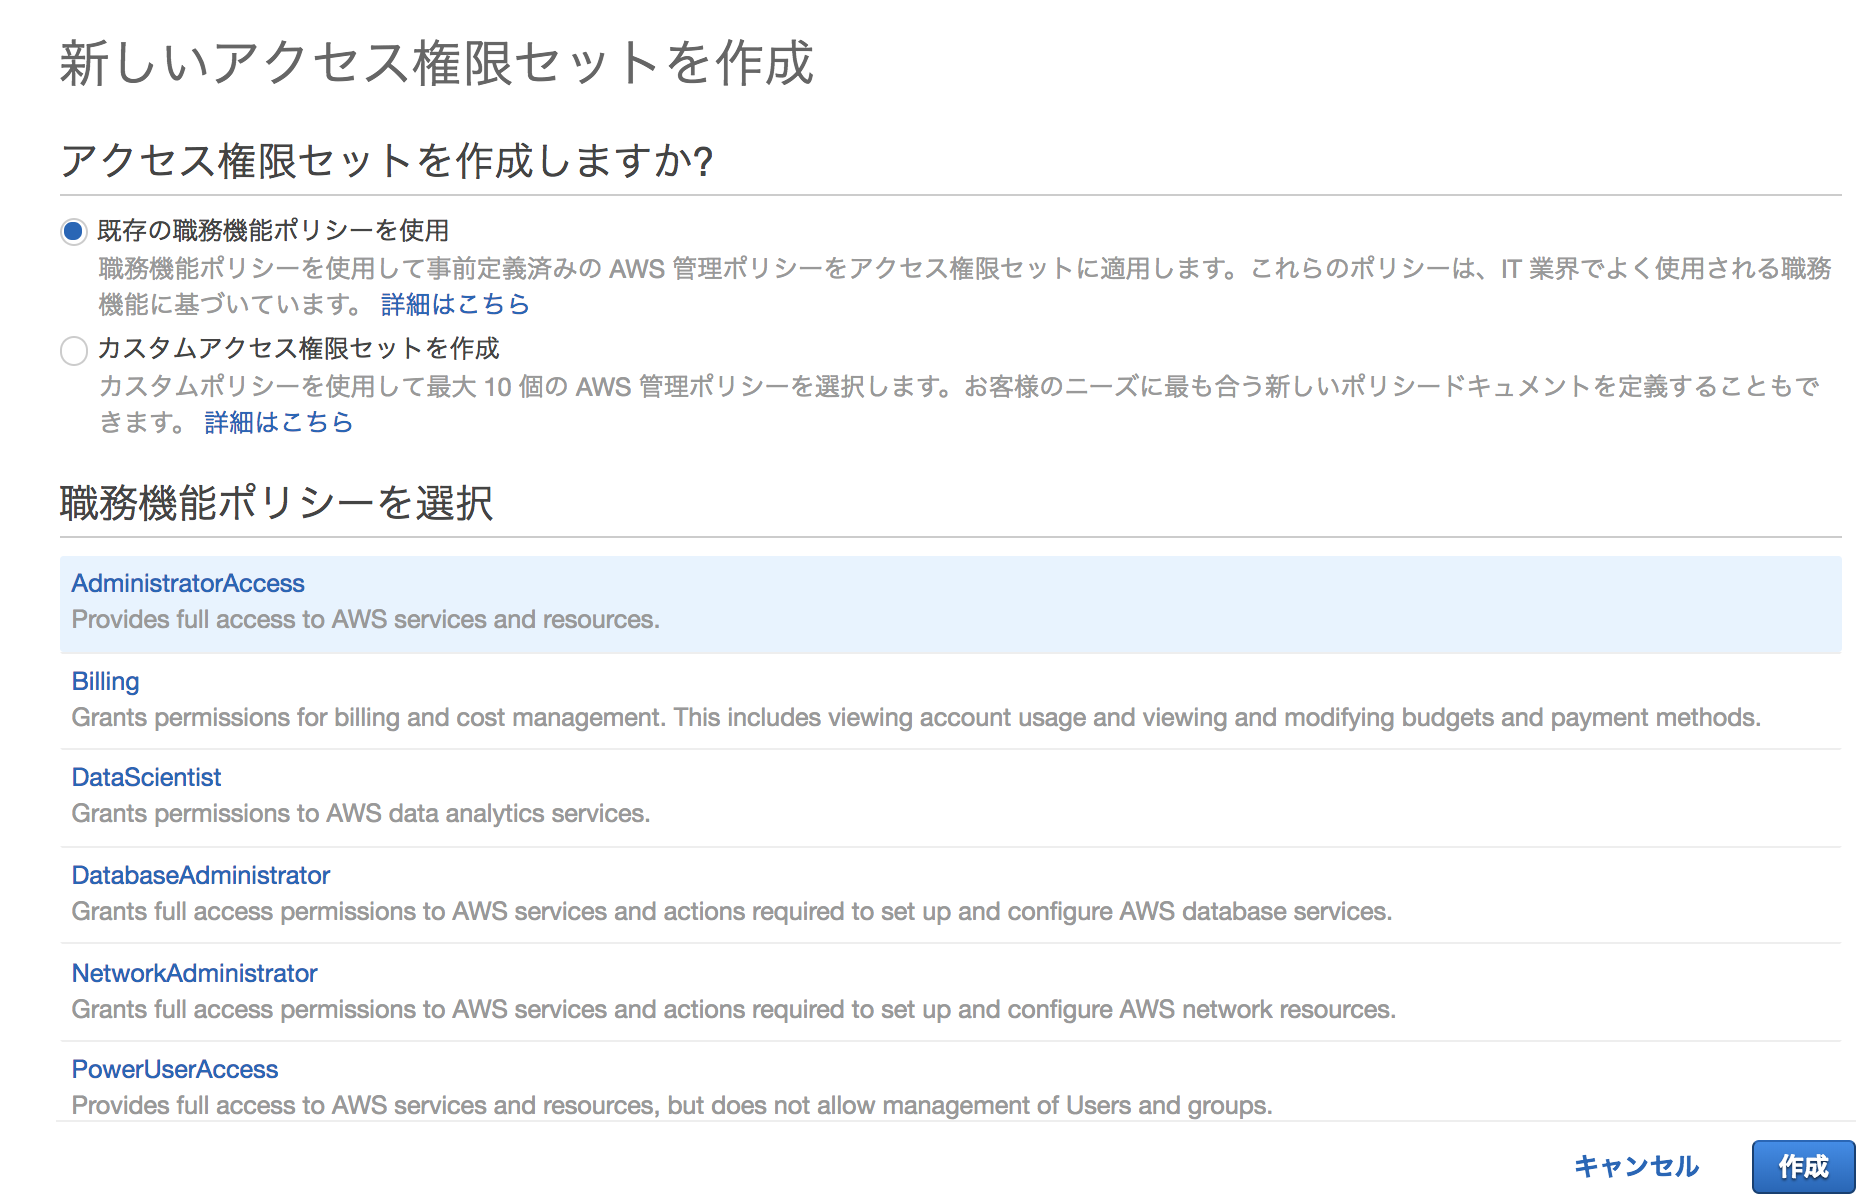Click the label 既存の職務機能ポリシーを使用
Image resolution: width=1876 pixels, height=1204 pixels.
(273, 231)
